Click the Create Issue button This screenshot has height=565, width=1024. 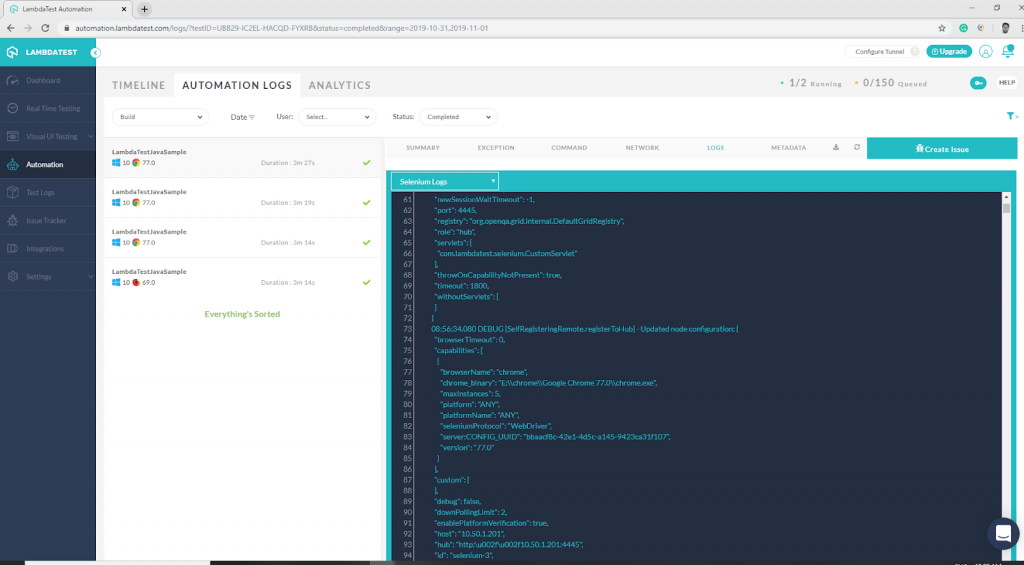941,149
